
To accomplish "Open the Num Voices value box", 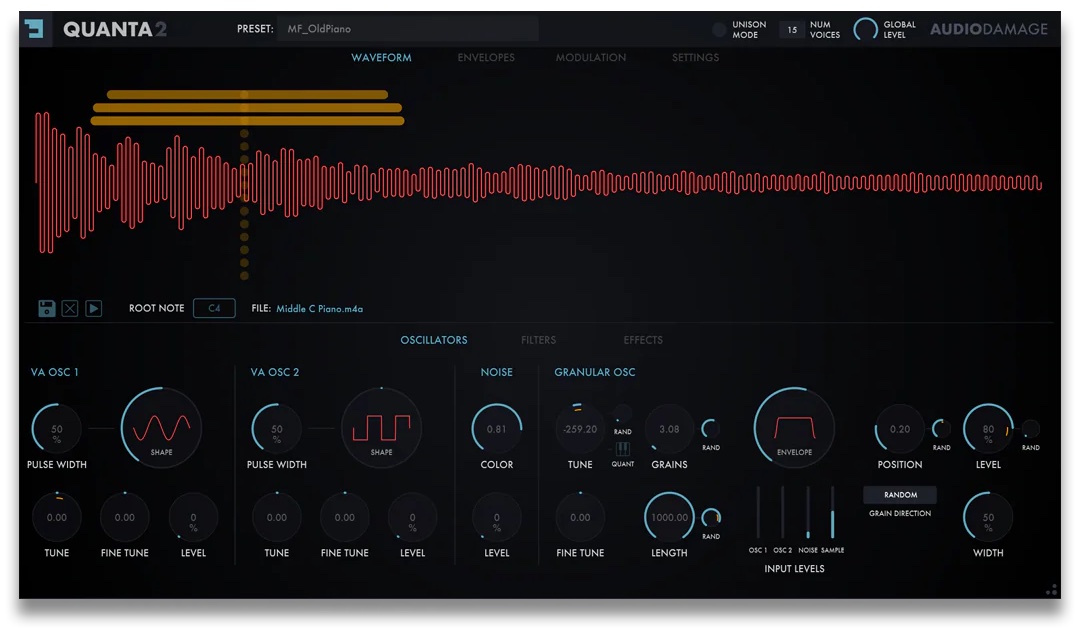I will 792,30.
